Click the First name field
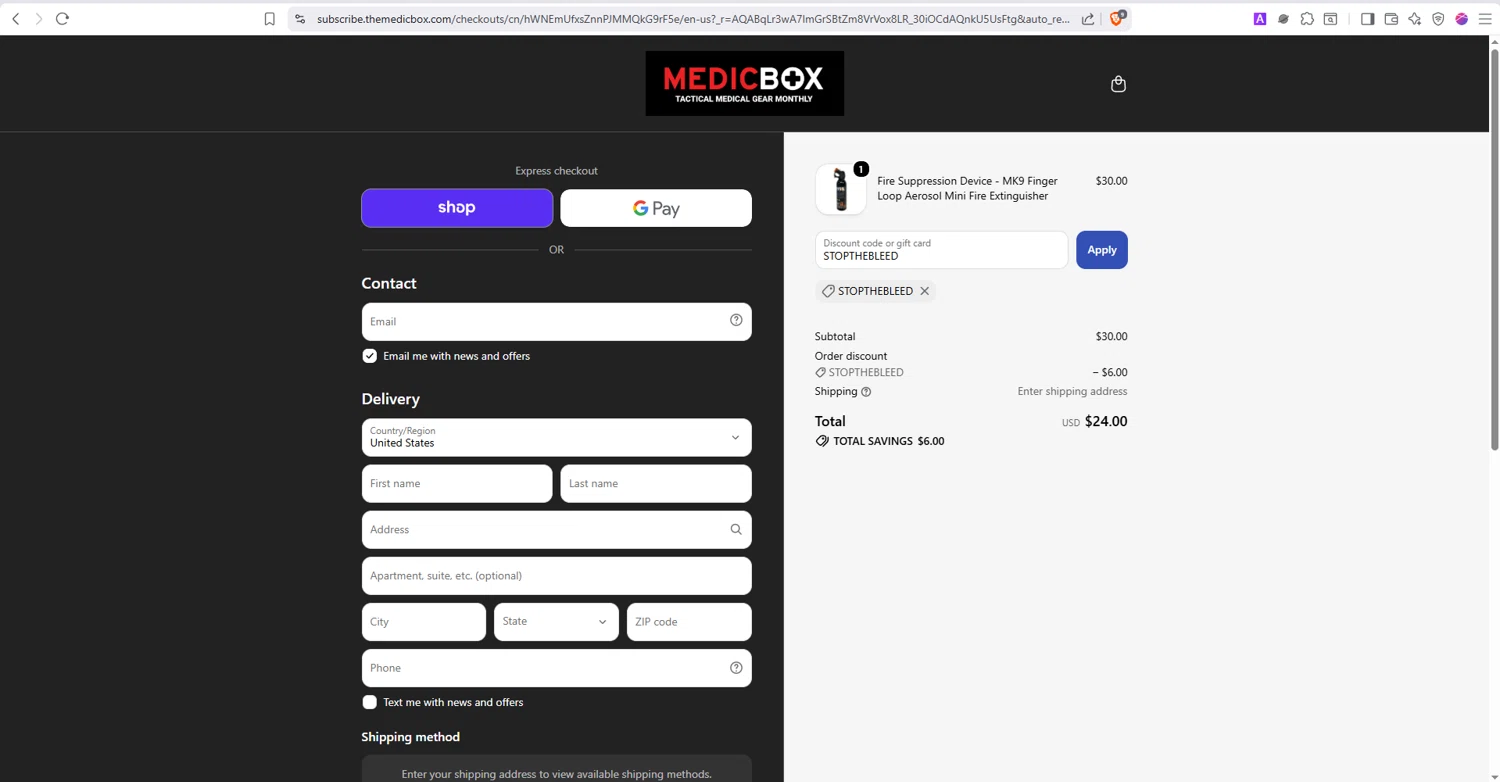This screenshot has height=782, width=1500. click(457, 484)
